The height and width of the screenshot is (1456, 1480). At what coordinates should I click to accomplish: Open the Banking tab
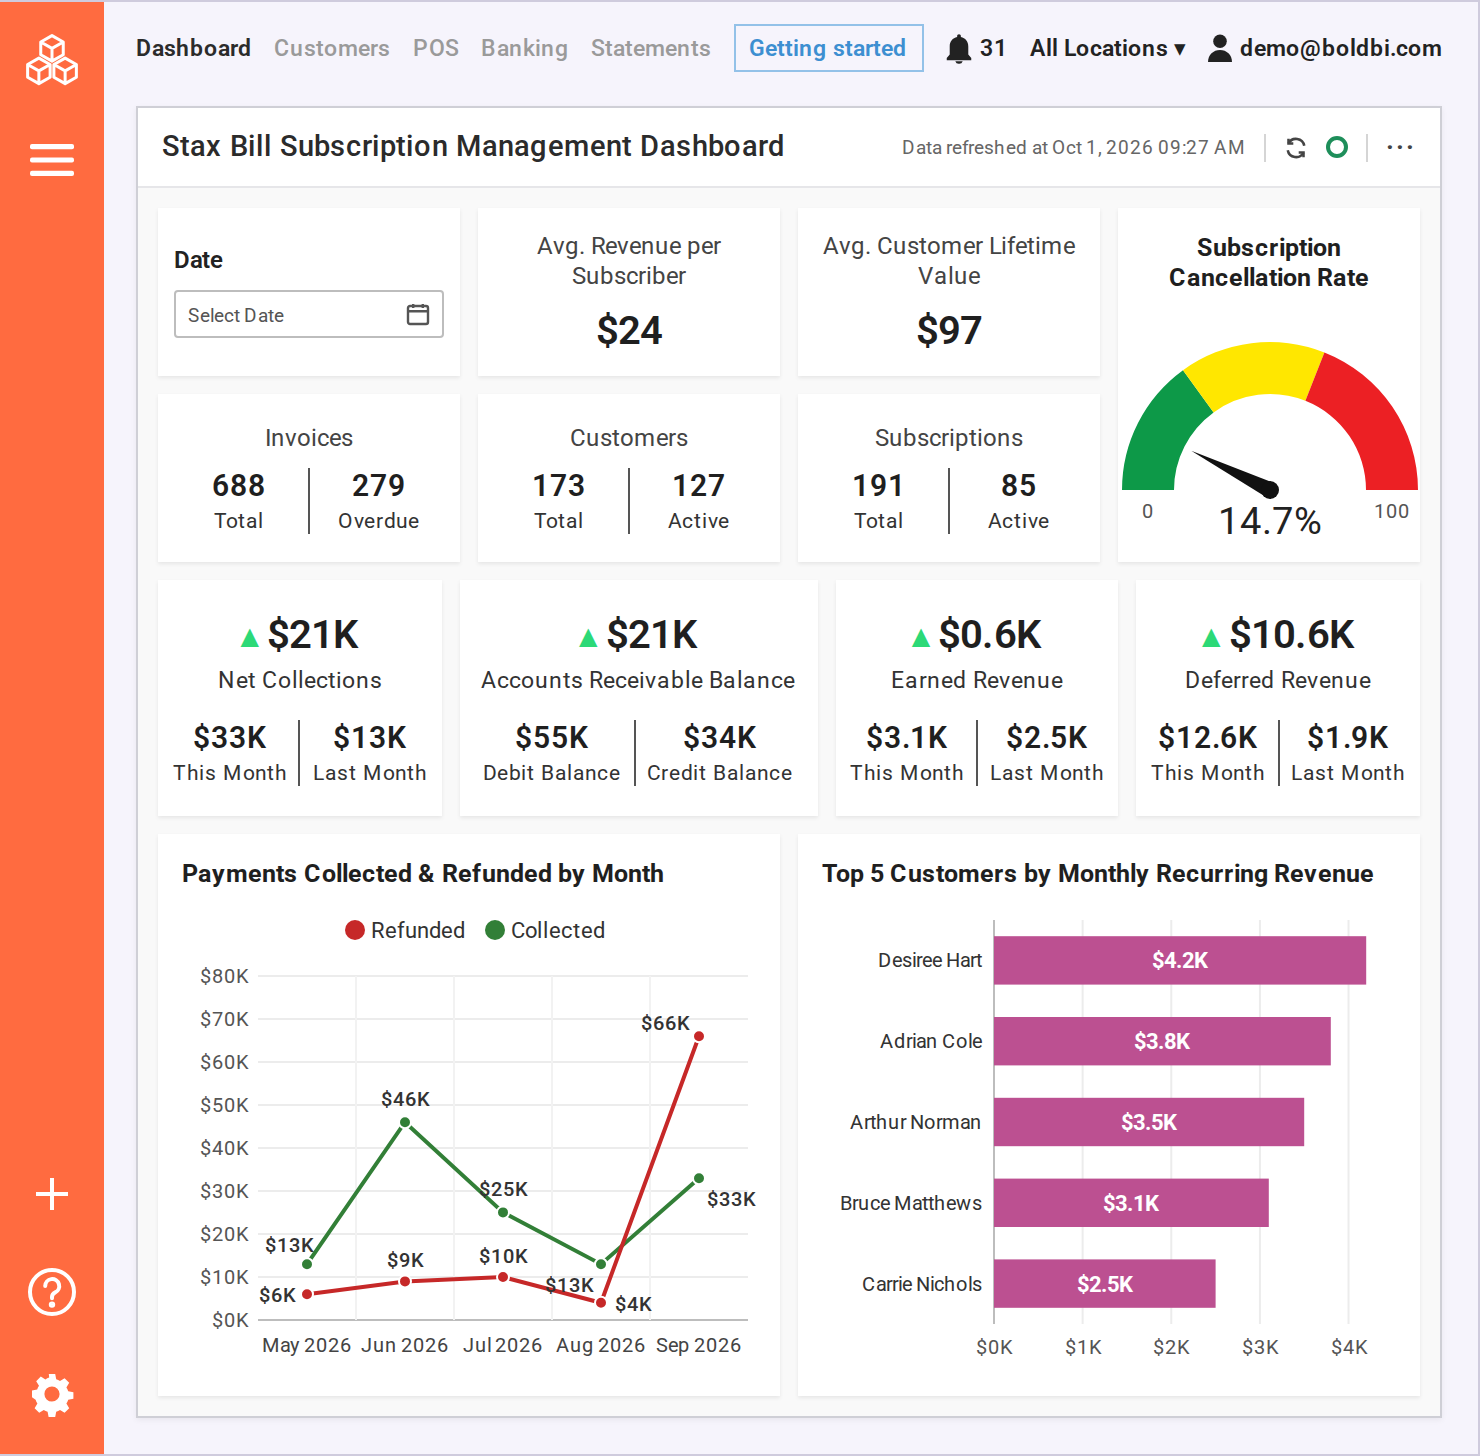524,48
